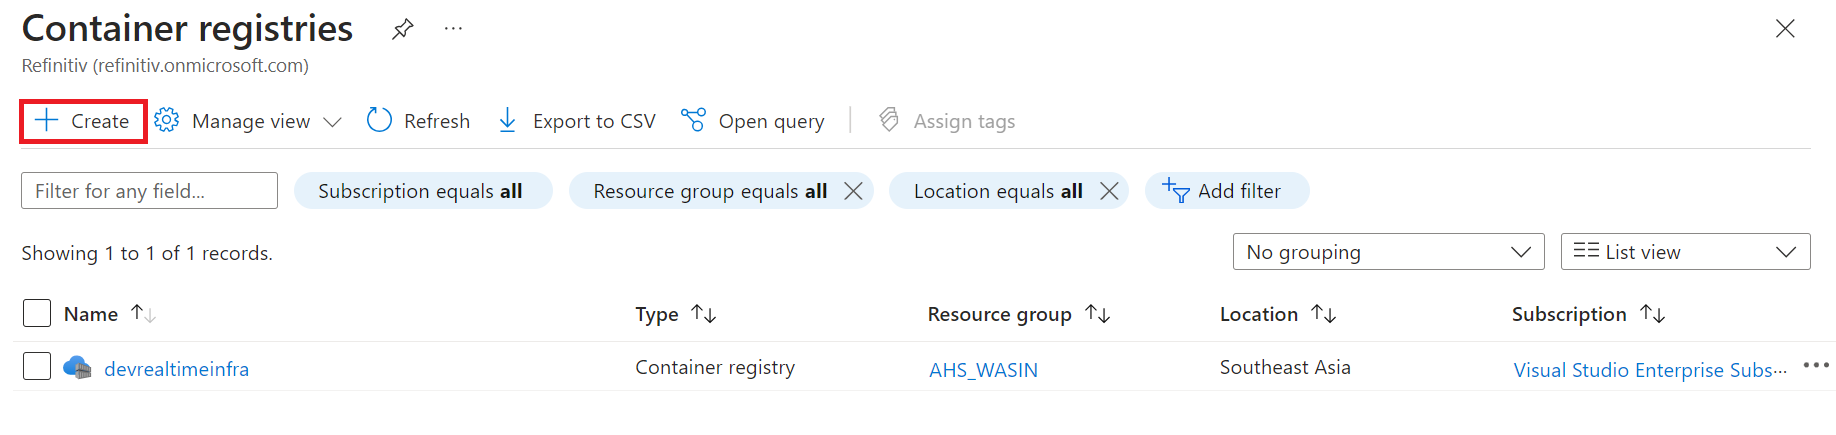Select the devrealtimeinfra row checkbox
Viewport: 1836px width, 435px height.
(37, 367)
